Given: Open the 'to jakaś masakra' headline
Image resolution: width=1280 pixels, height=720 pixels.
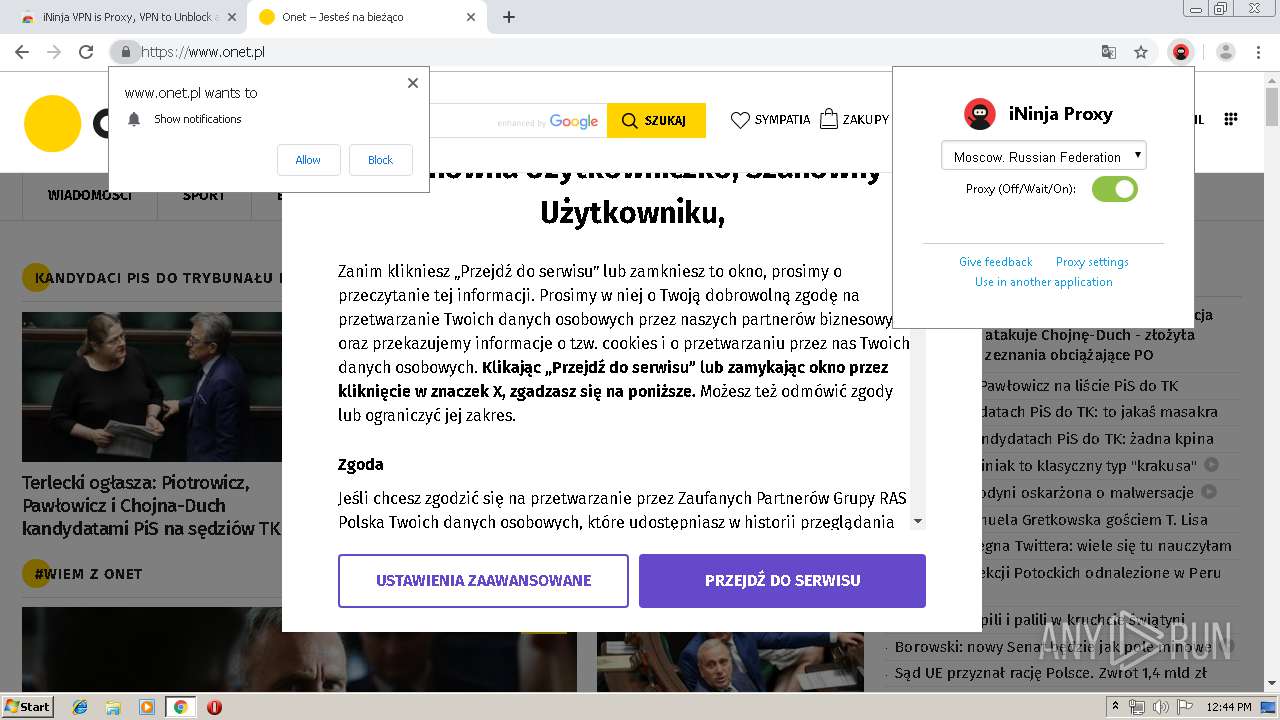Looking at the screenshot, I should pos(1098,412).
